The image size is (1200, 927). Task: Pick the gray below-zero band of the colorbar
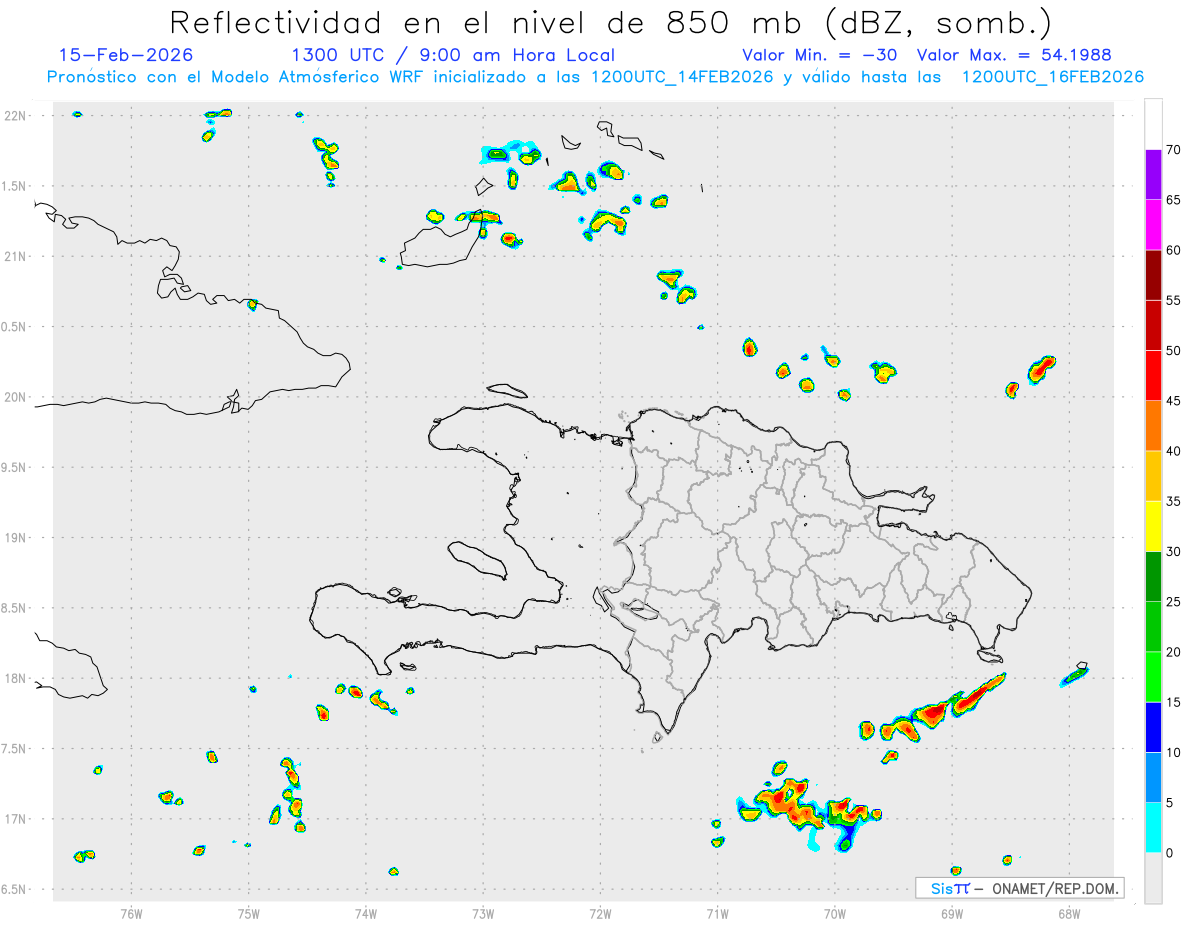1153,878
